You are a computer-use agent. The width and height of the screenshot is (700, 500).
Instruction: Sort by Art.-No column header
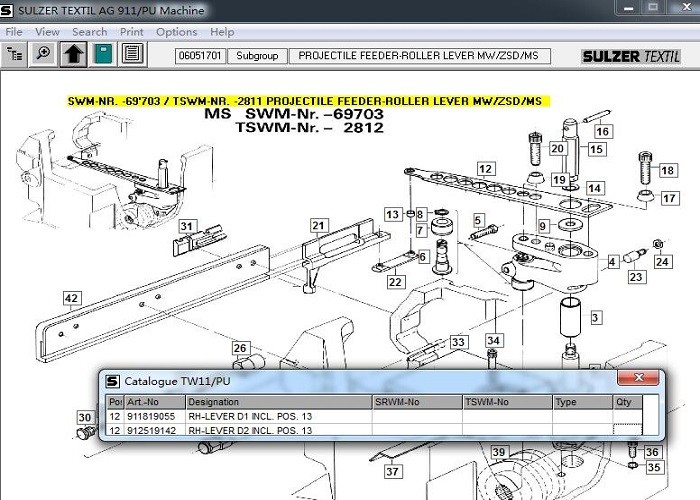(x=154, y=402)
